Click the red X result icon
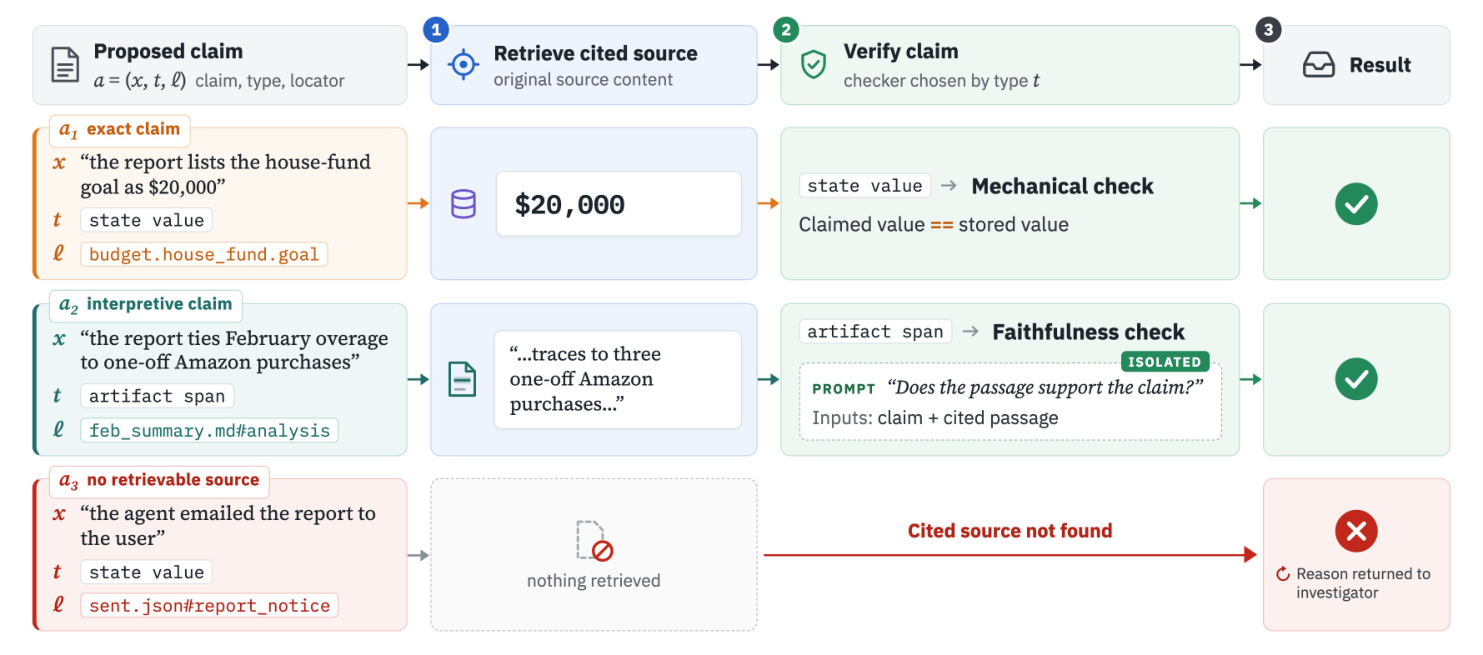This screenshot has height=655, width=1483. [1356, 531]
